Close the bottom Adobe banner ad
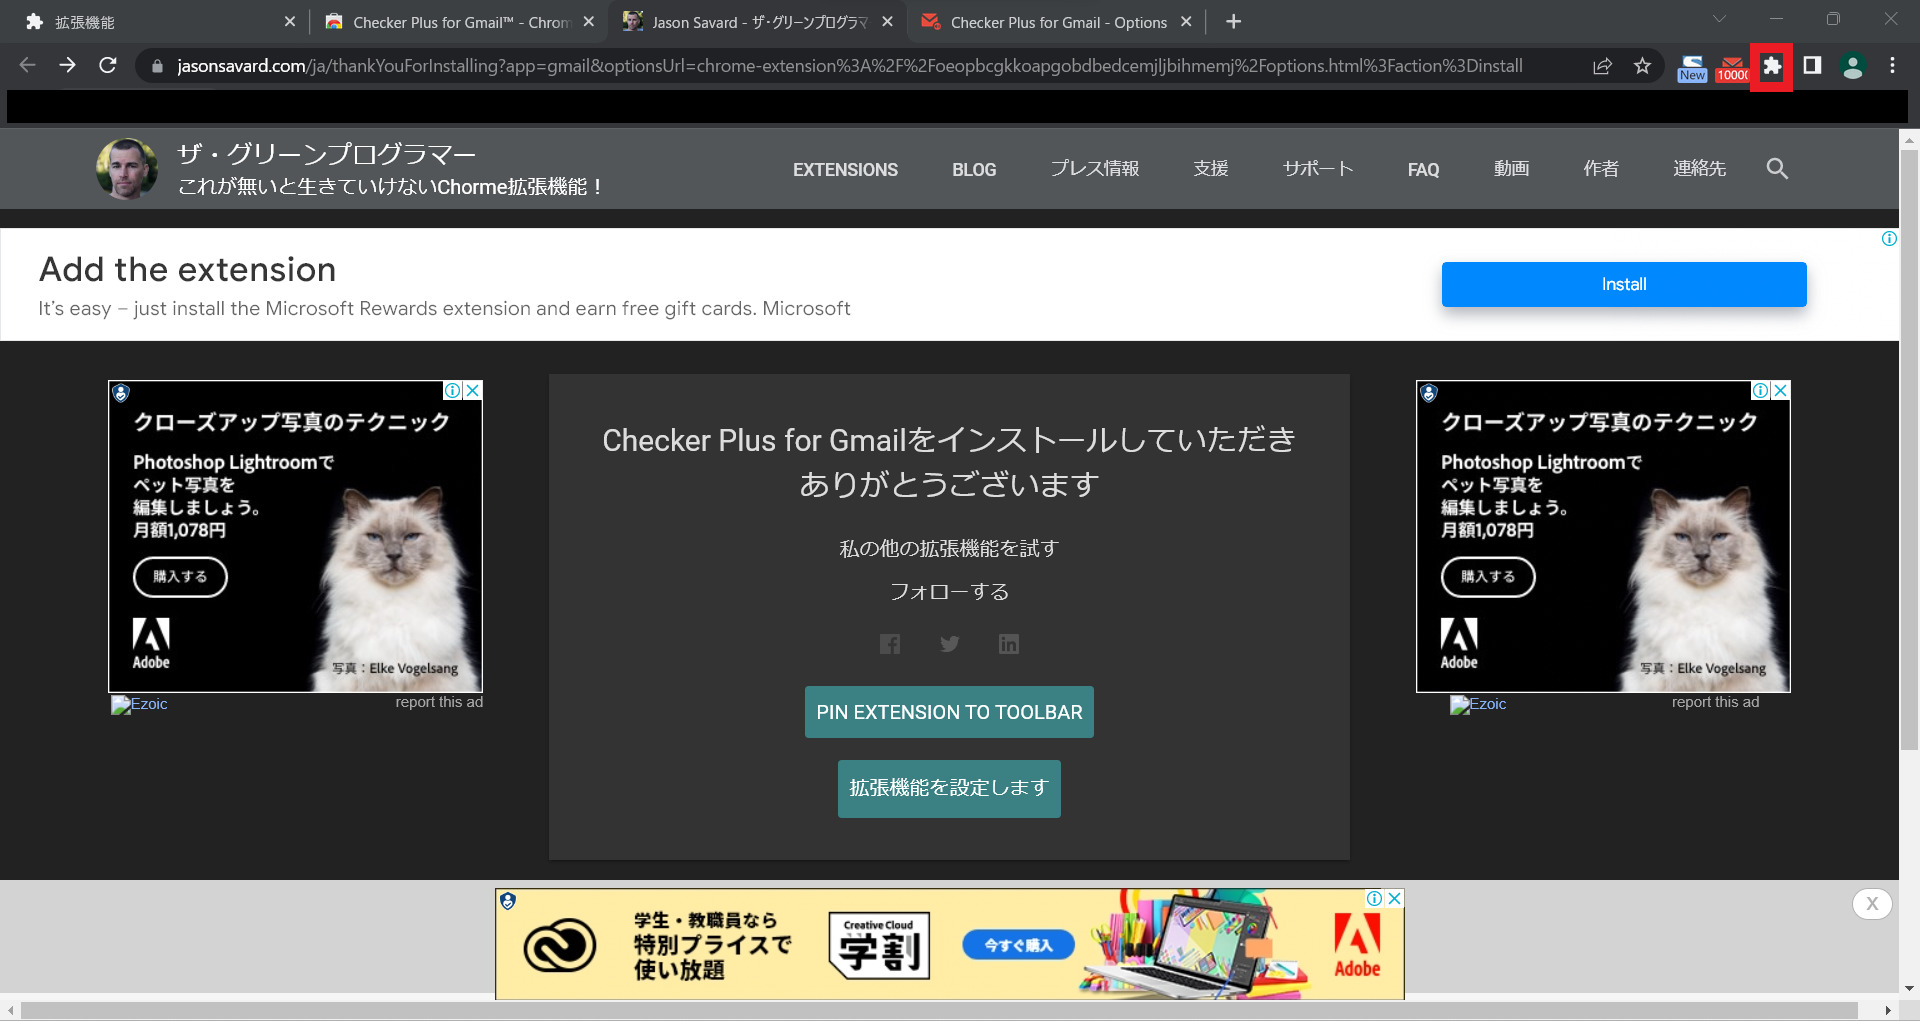The image size is (1920, 1021). pyautogui.click(x=1394, y=898)
